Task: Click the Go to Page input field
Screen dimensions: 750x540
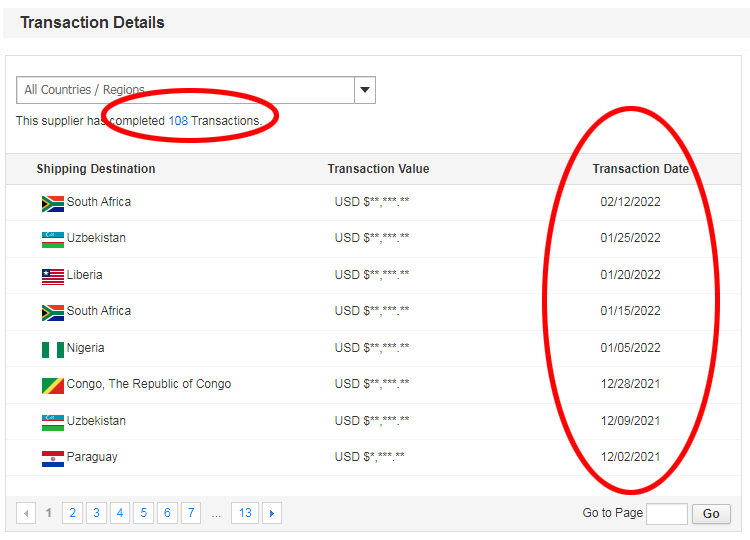Action: pos(666,514)
